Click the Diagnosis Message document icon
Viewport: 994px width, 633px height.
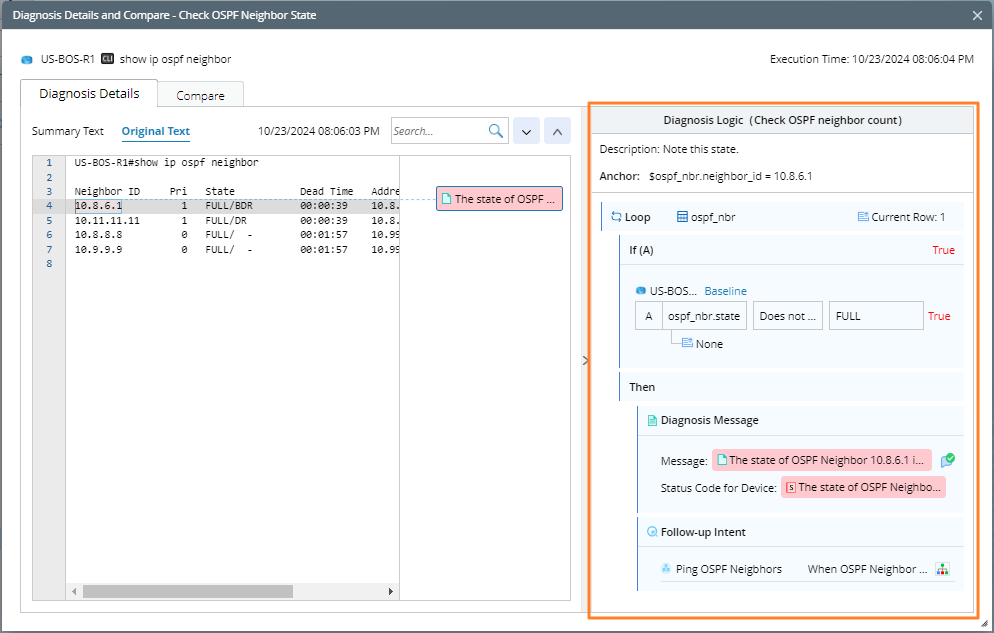pos(652,421)
